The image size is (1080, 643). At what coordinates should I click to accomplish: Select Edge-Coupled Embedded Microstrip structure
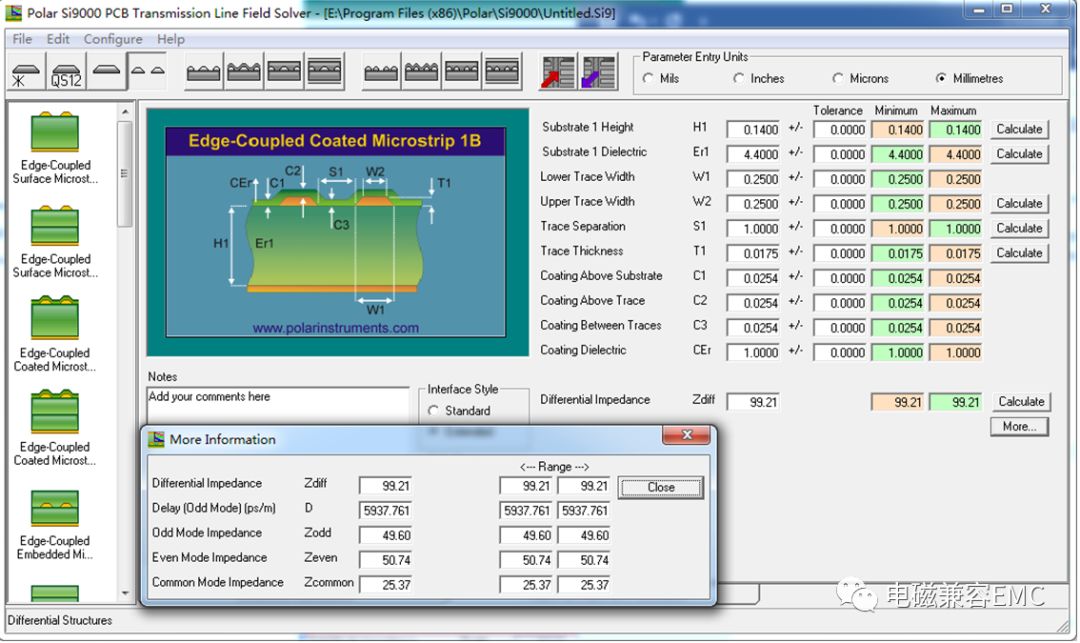(x=55, y=525)
